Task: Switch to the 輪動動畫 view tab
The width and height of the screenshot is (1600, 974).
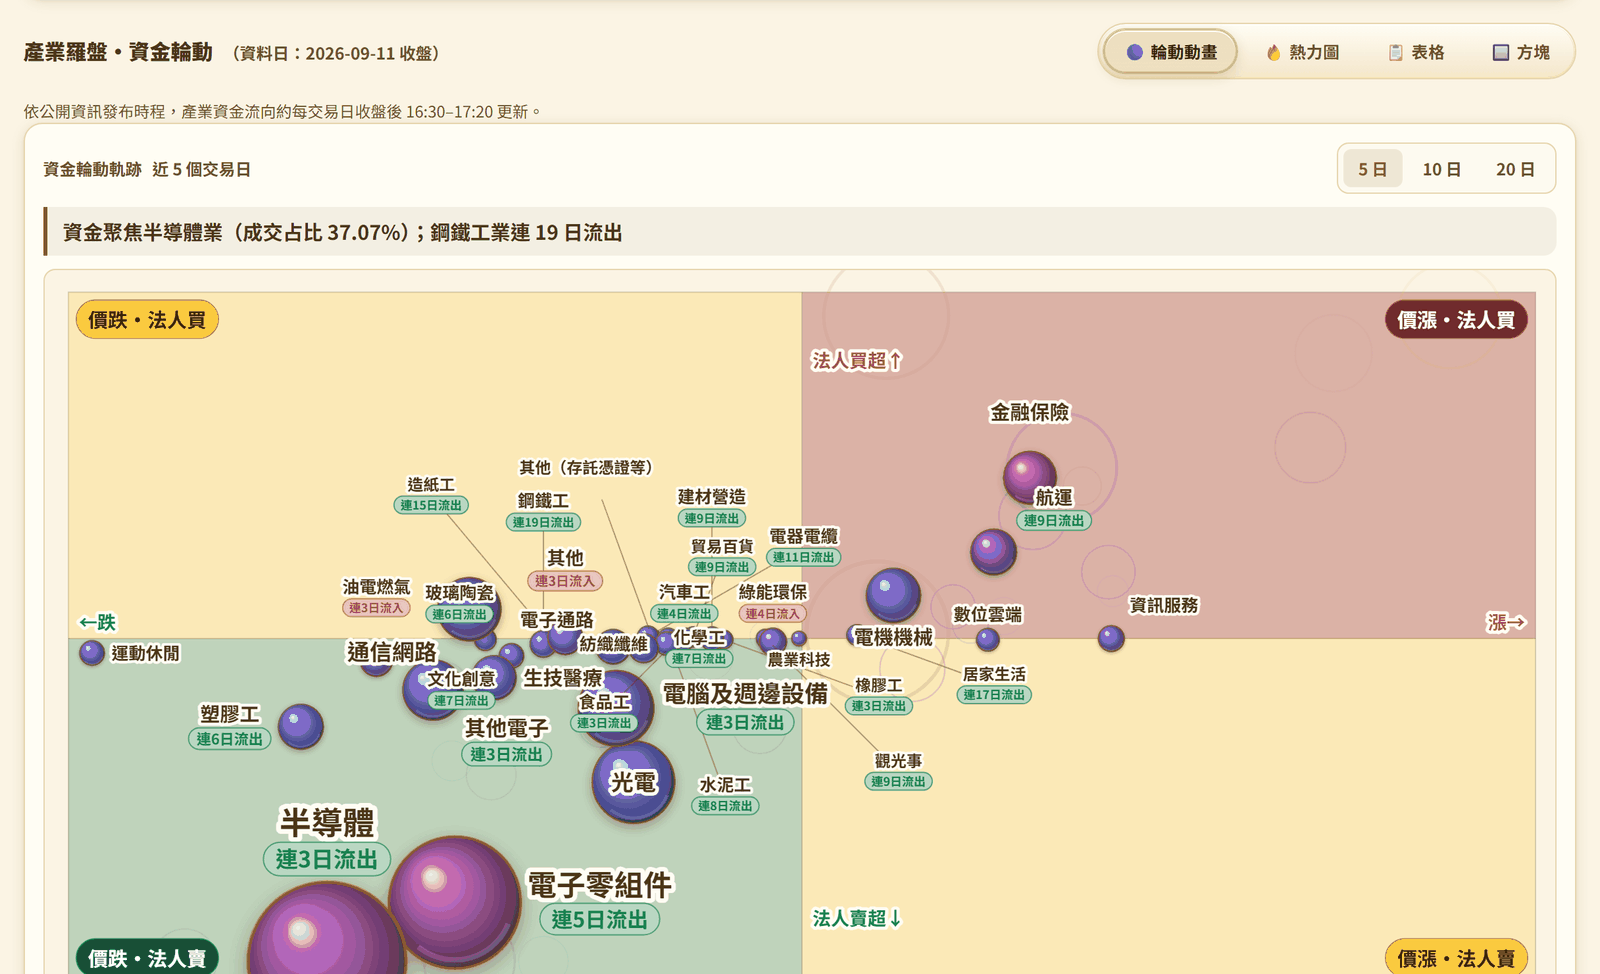Action: pos(1171,52)
